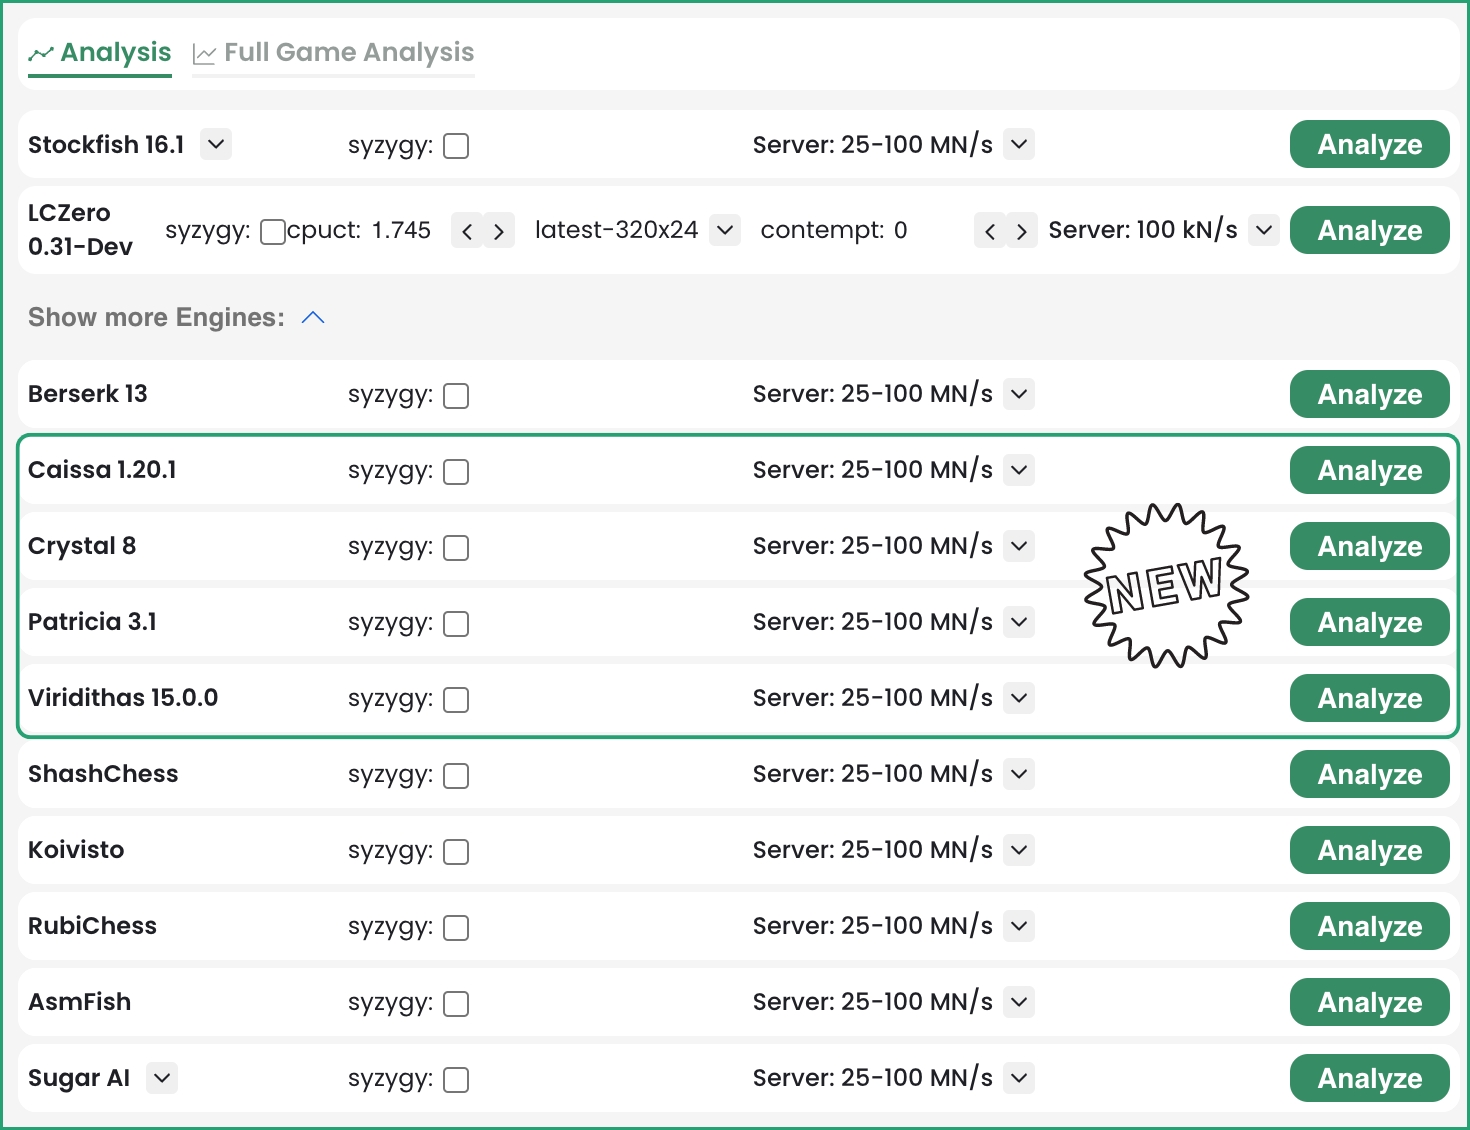Image resolution: width=1470 pixels, height=1130 pixels.
Task: Increase LCZero contempt value
Action: [1022, 232]
